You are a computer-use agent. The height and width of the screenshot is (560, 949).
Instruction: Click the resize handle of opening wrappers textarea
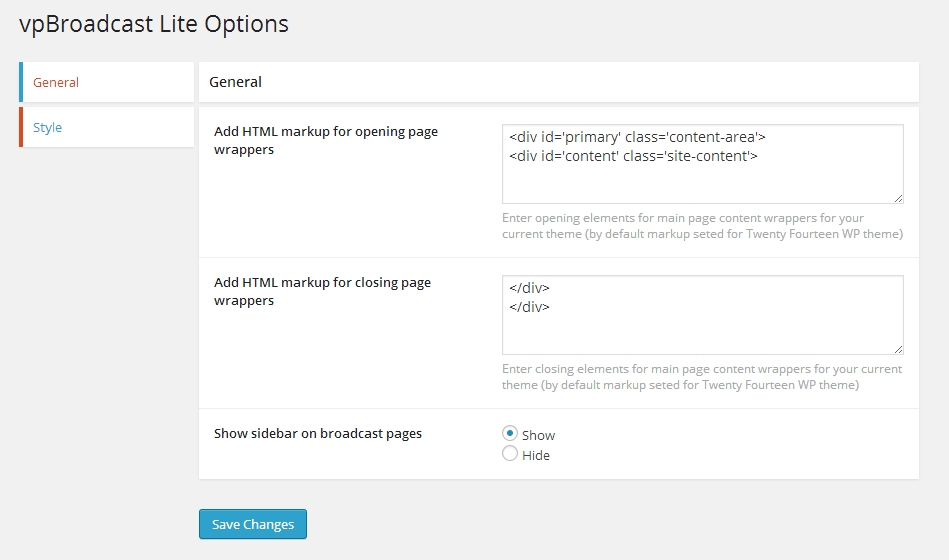coord(898,199)
